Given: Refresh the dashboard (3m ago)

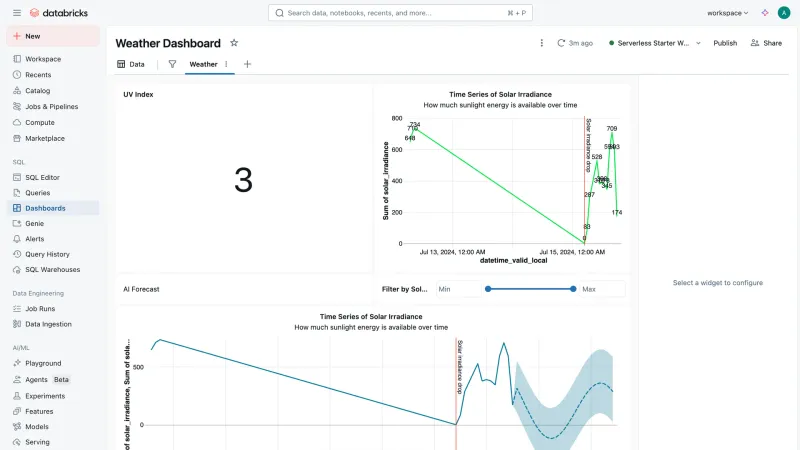Looking at the screenshot, I should point(575,43).
